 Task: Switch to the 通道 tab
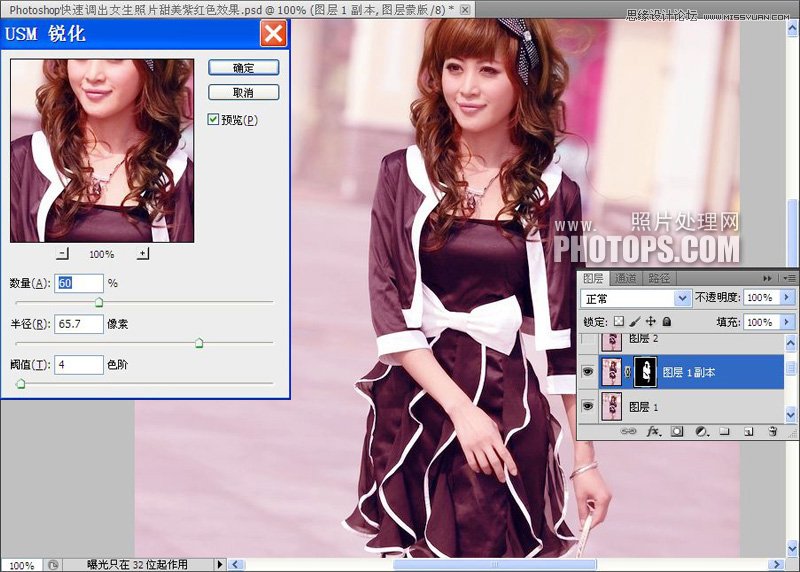point(626,278)
